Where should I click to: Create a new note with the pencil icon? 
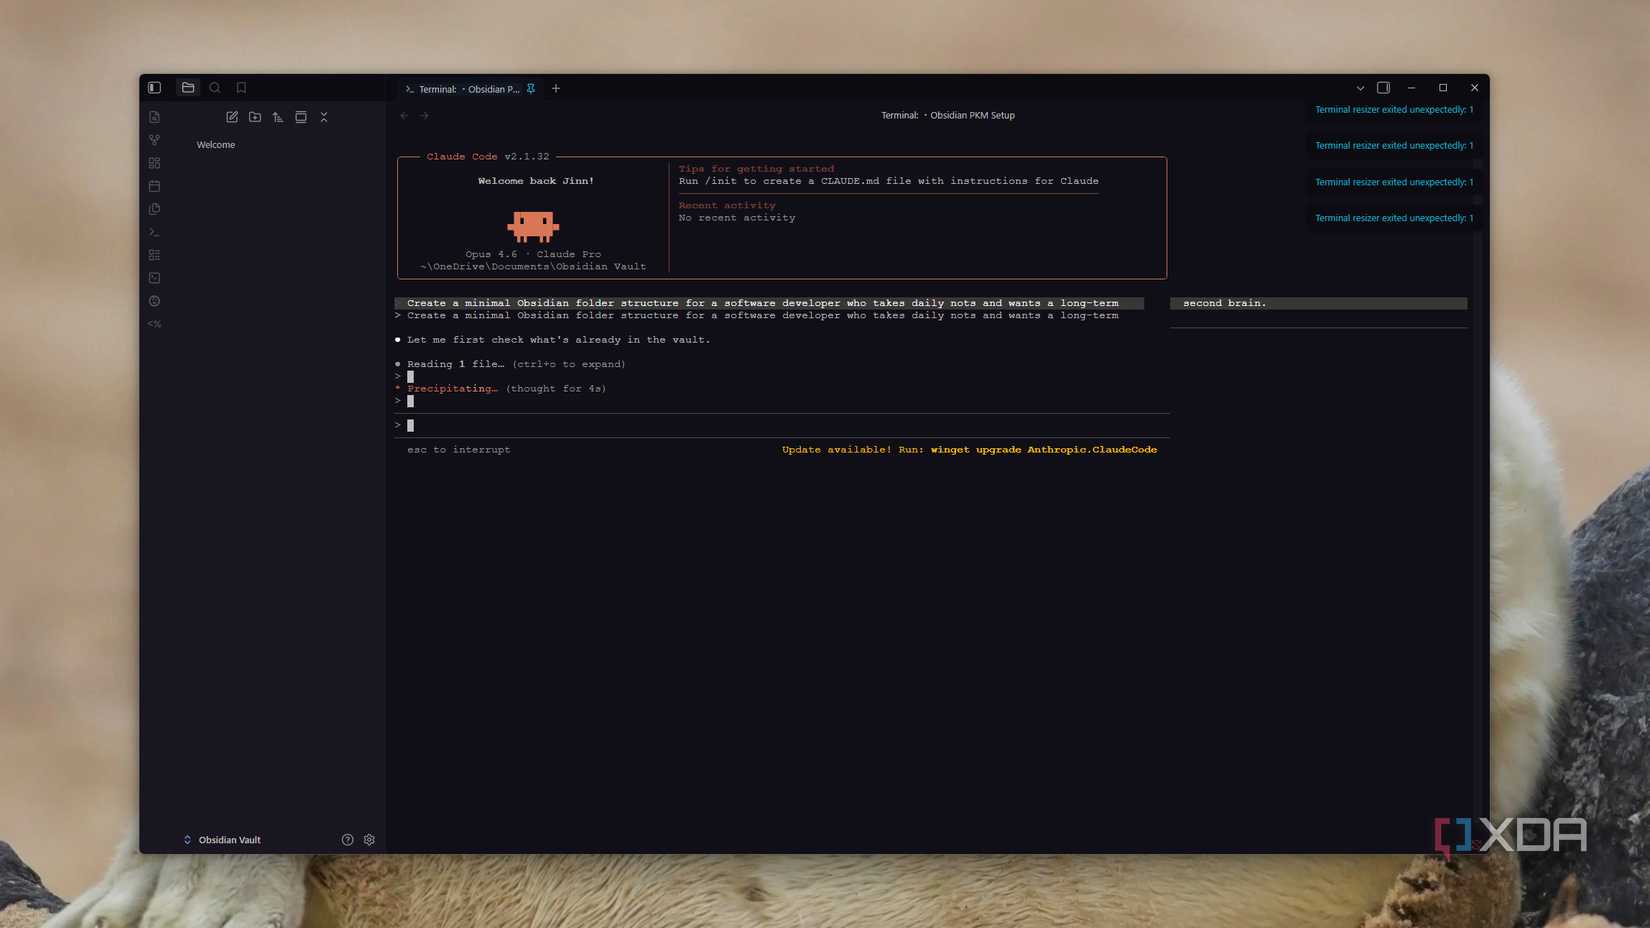(231, 117)
